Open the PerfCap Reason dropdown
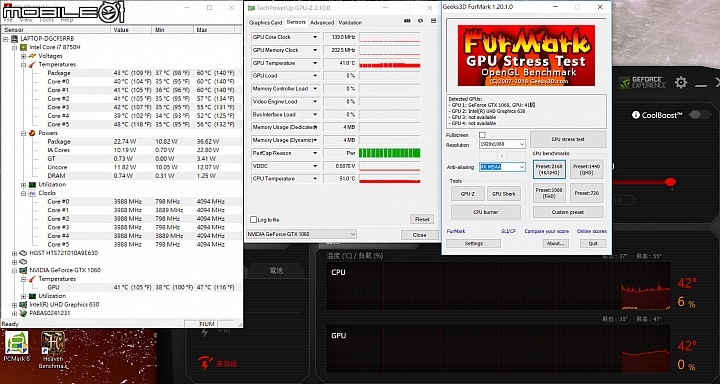 [315, 153]
